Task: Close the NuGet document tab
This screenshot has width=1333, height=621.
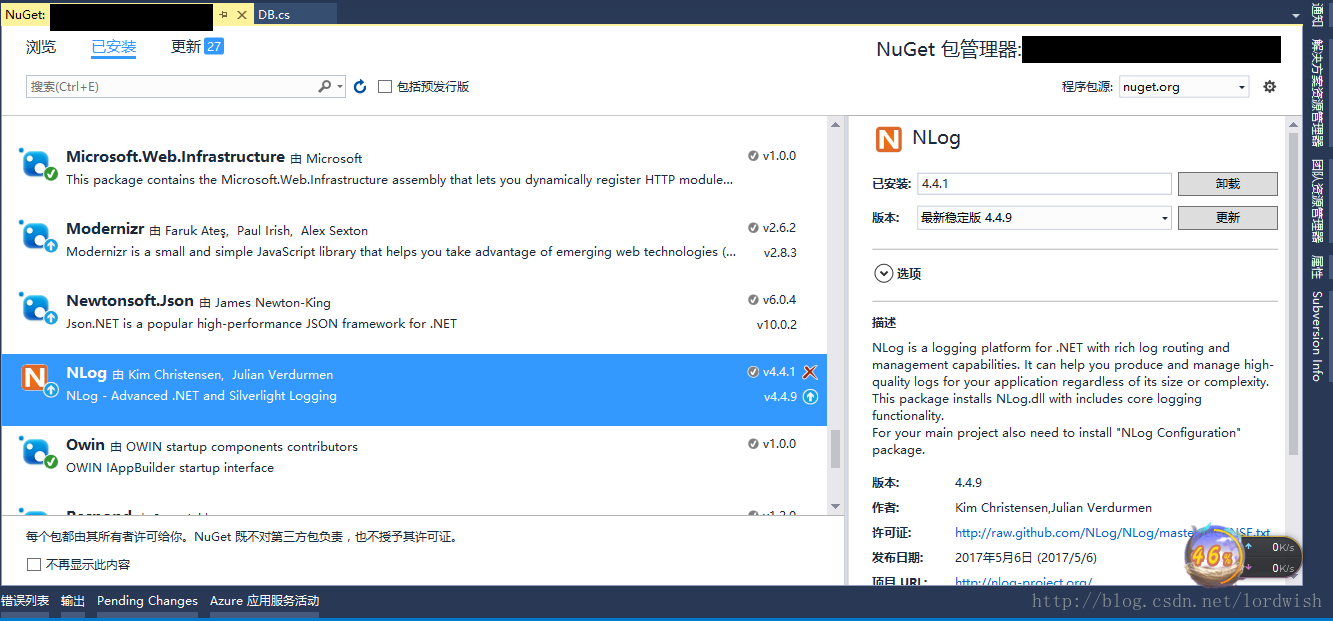Action: (x=241, y=14)
